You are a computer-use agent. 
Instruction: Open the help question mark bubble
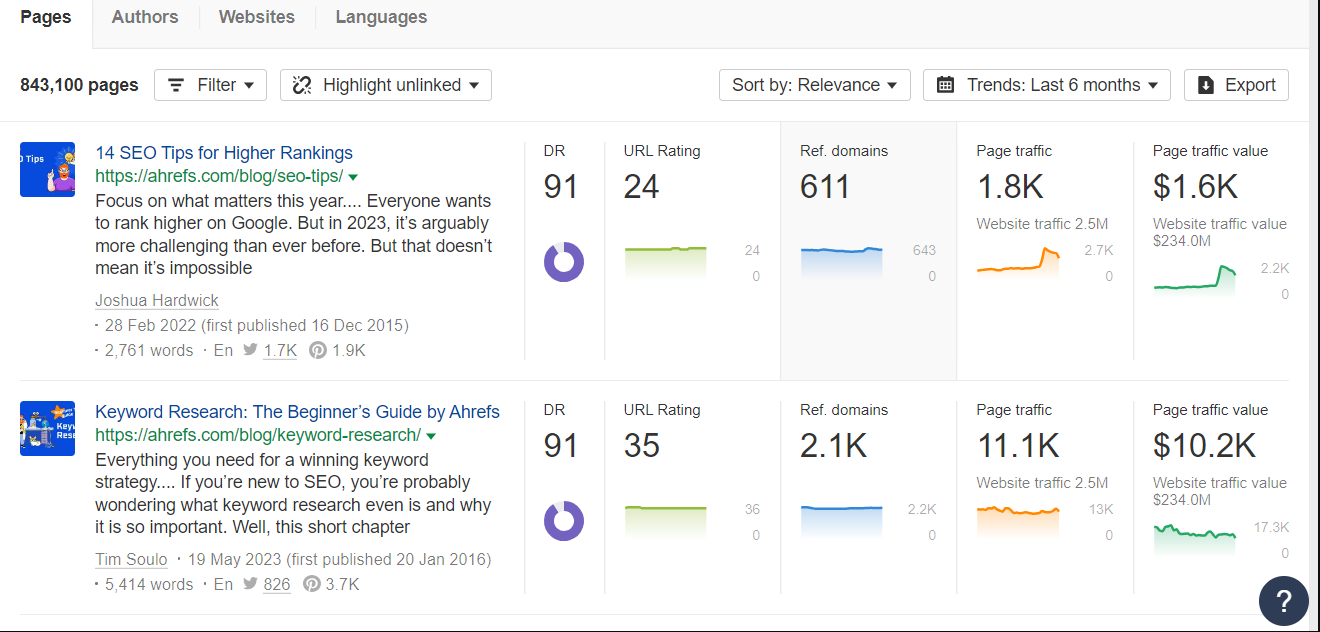click(x=1284, y=601)
